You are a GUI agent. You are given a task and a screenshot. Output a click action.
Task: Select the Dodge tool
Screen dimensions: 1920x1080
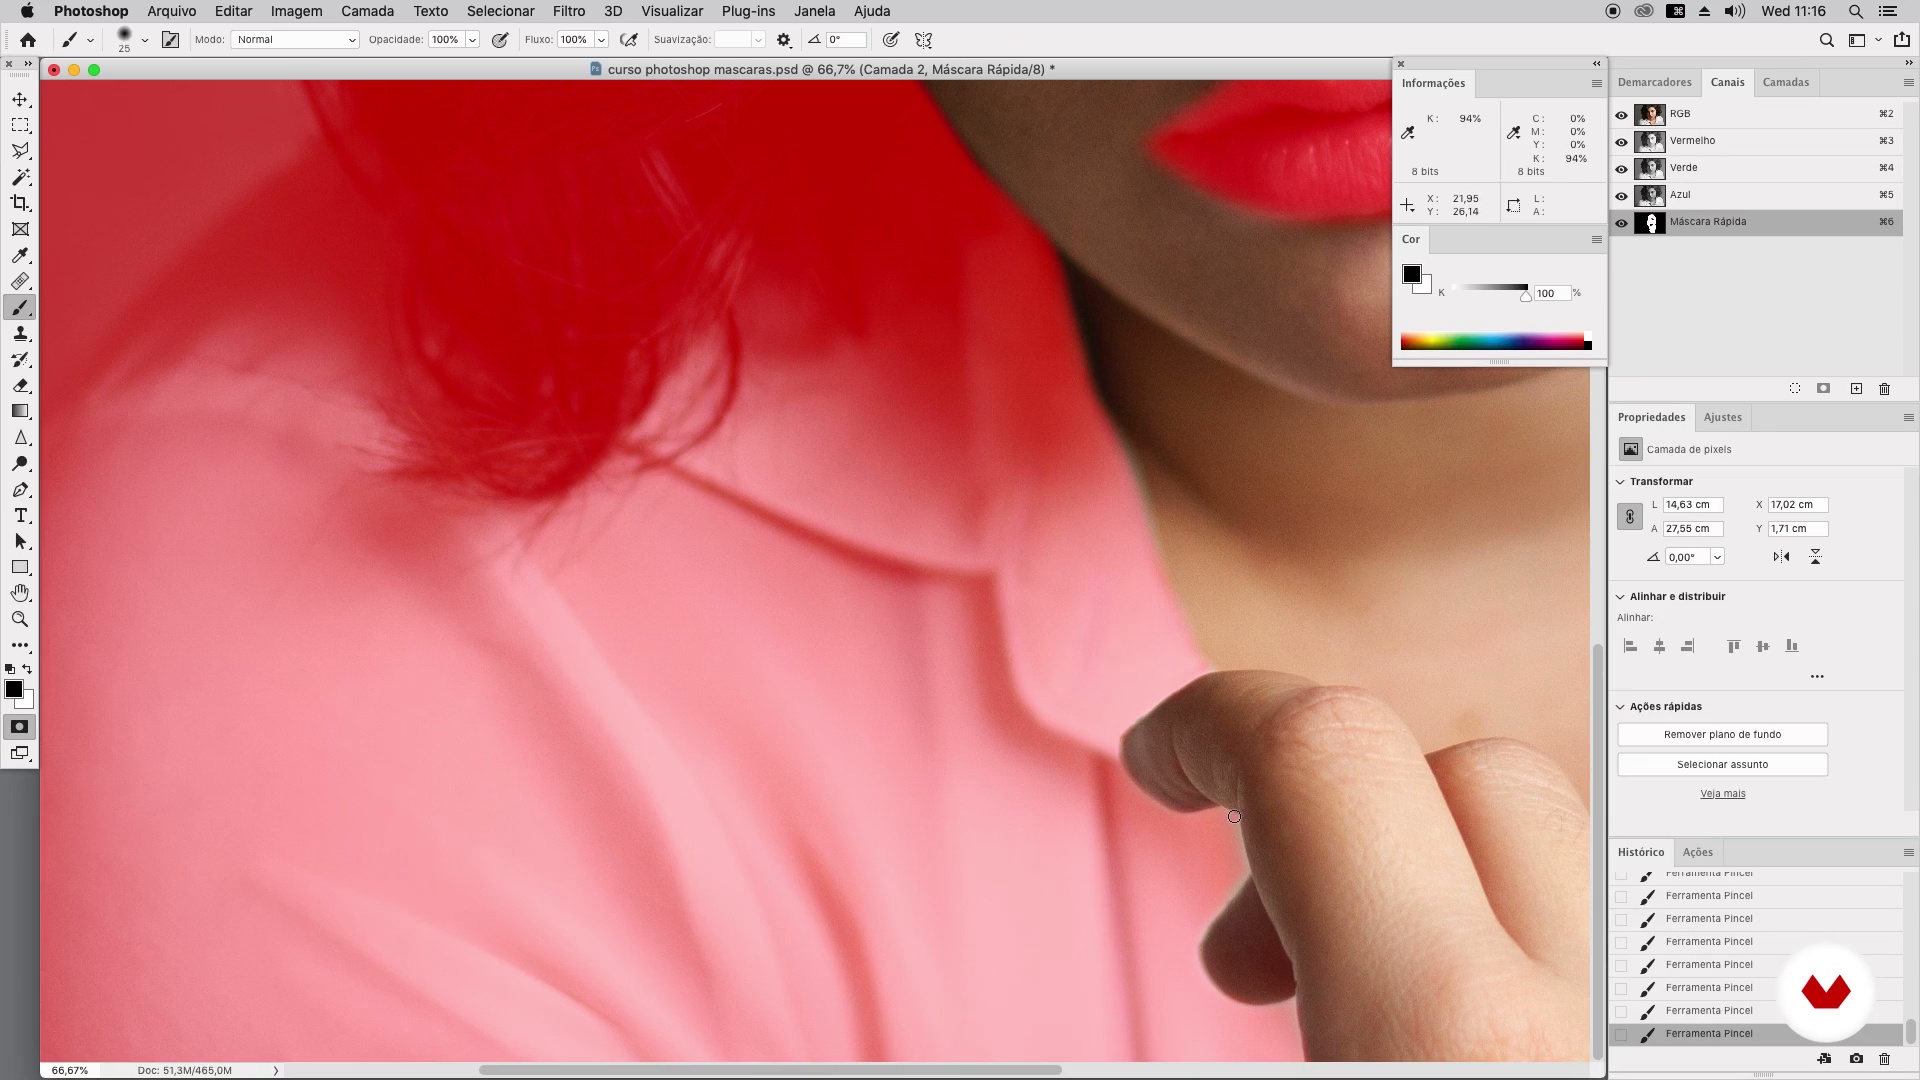(x=20, y=463)
